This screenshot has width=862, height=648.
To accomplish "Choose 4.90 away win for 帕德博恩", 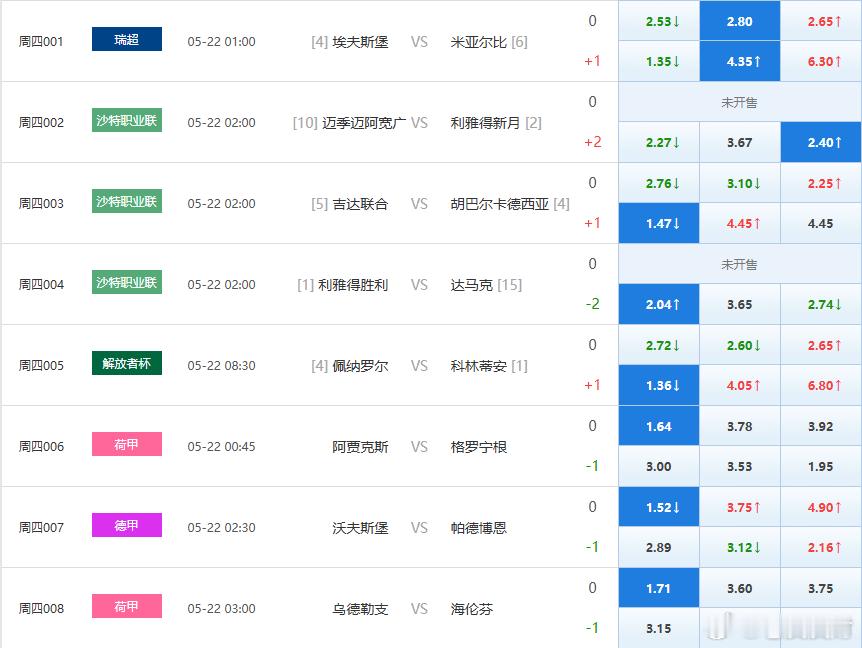I will 821,507.
